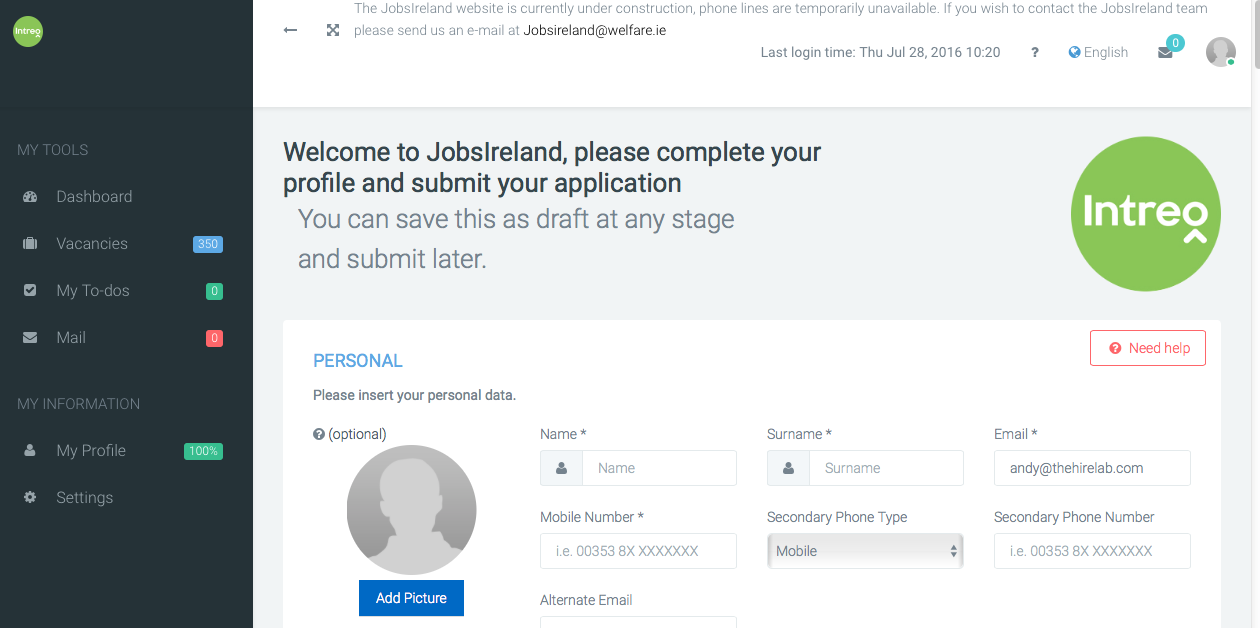Open help via question mark icon
This screenshot has width=1260, height=628.
[1035, 53]
